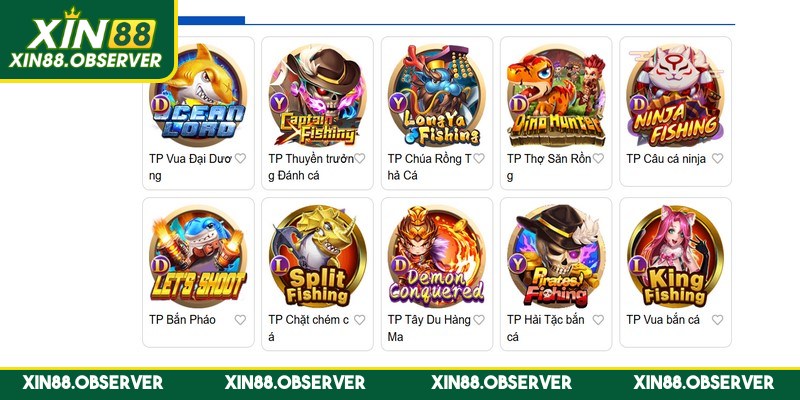Launch the Let's Shoot game icon
The width and height of the screenshot is (800, 400).
198,256
